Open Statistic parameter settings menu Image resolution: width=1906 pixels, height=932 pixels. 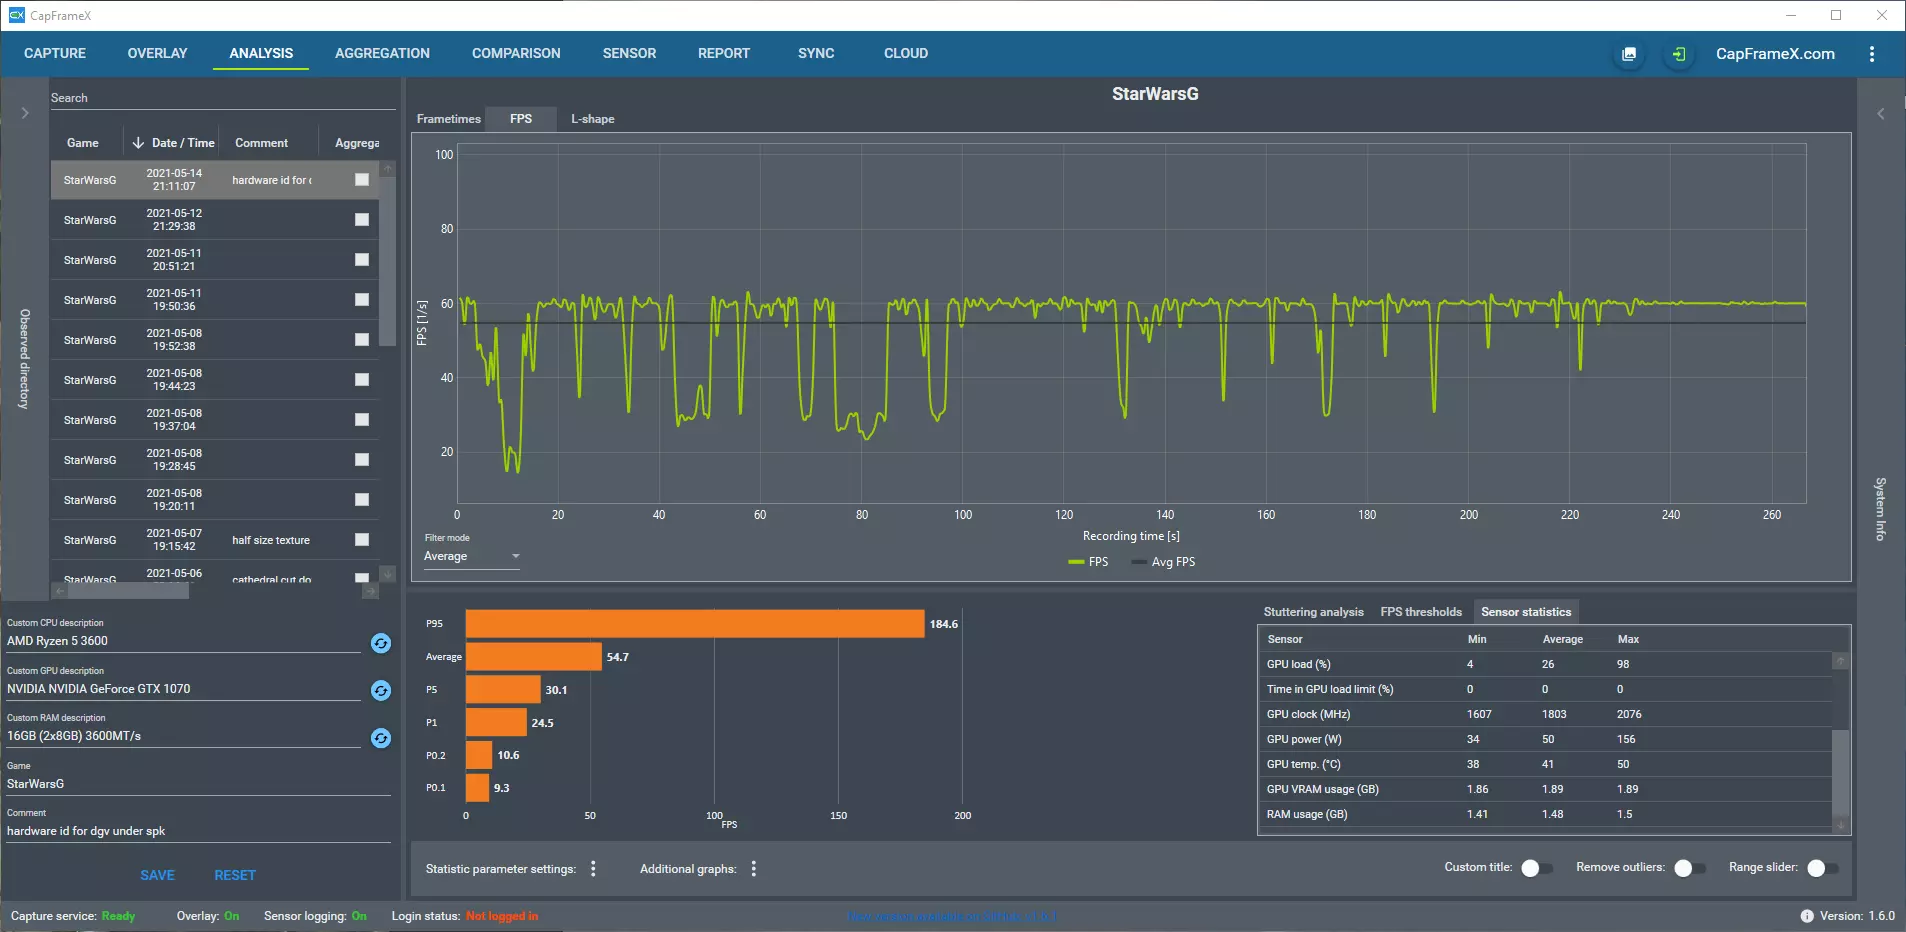[593, 869]
